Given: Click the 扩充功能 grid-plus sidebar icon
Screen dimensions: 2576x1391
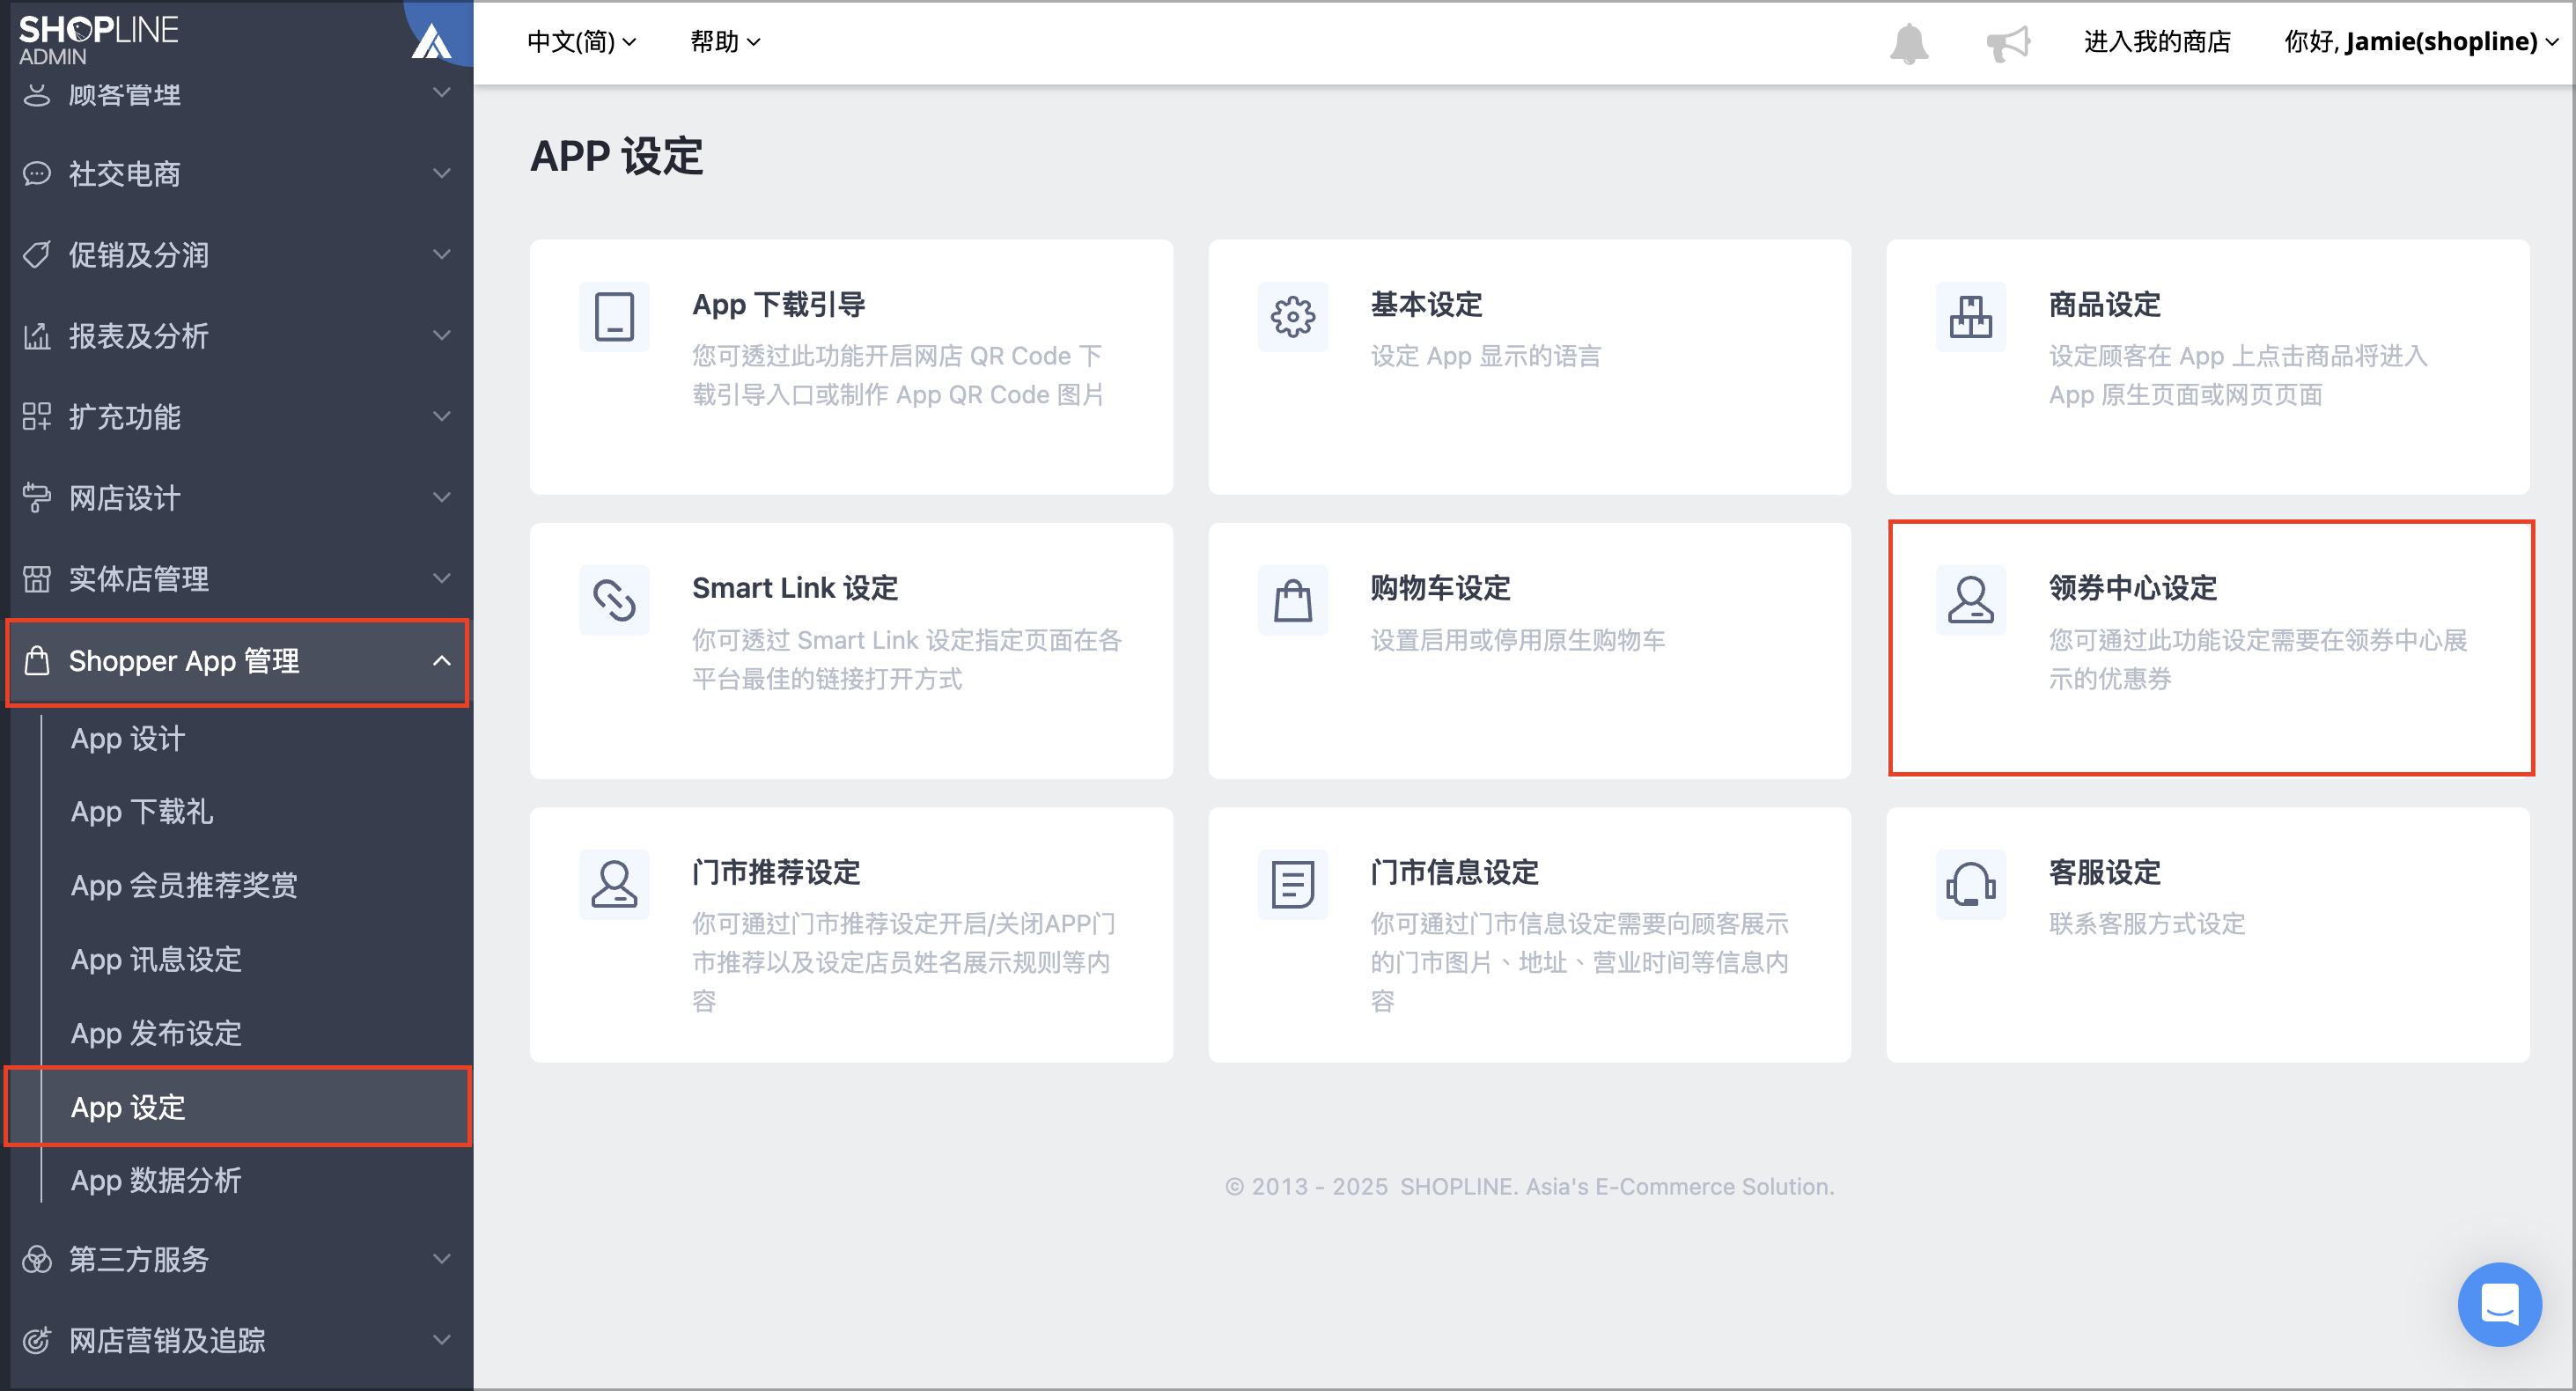Looking at the screenshot, I should (x=36, y=417).
